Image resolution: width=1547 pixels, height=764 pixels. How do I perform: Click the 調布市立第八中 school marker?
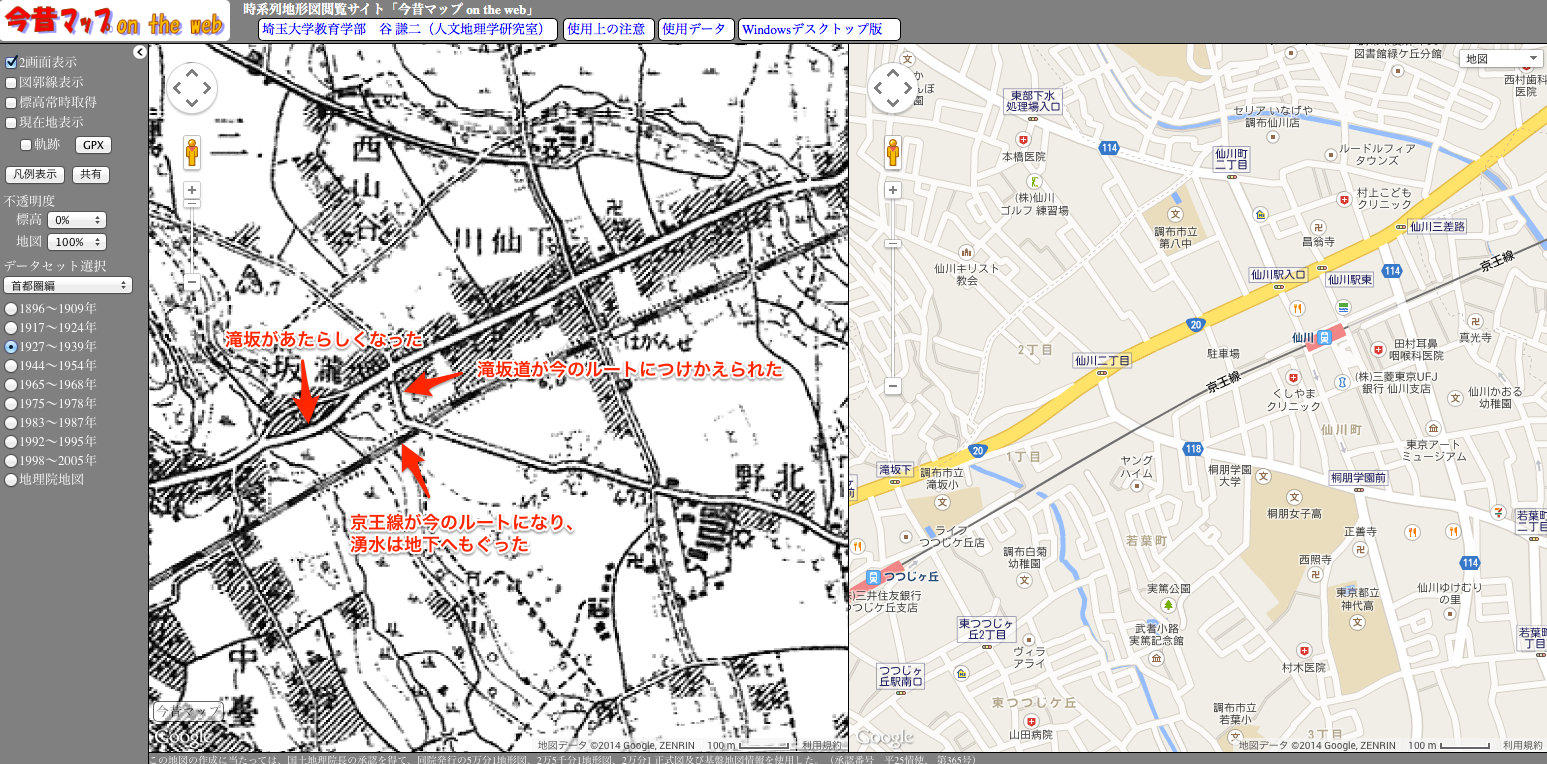coord(1177,214)
